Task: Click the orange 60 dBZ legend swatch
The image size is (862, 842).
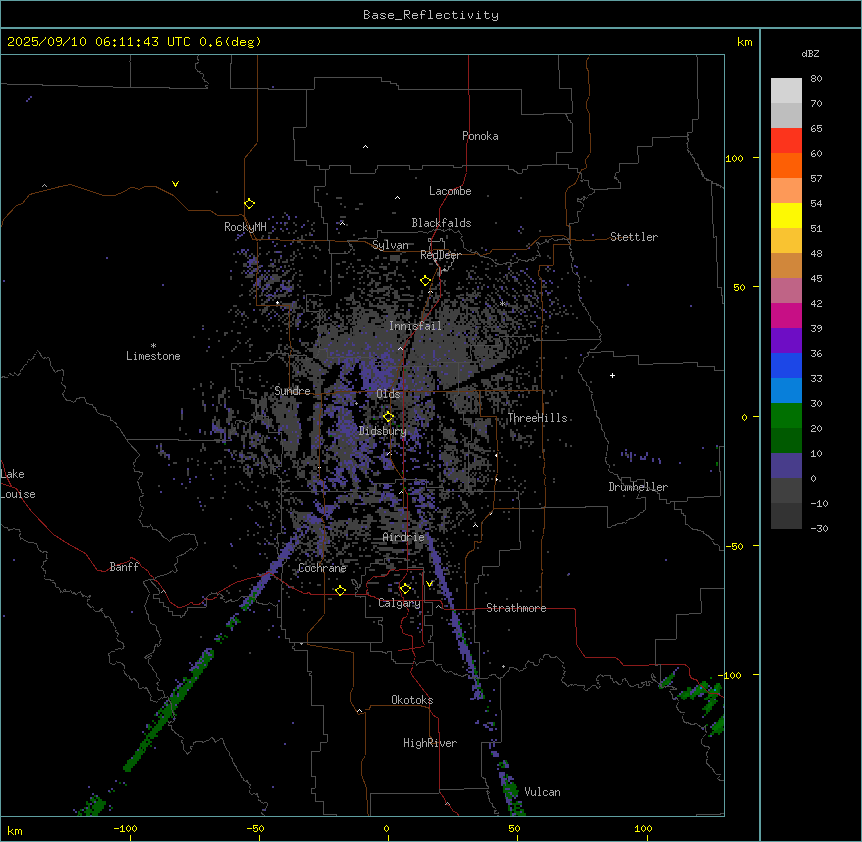Action: click(786, 165)
